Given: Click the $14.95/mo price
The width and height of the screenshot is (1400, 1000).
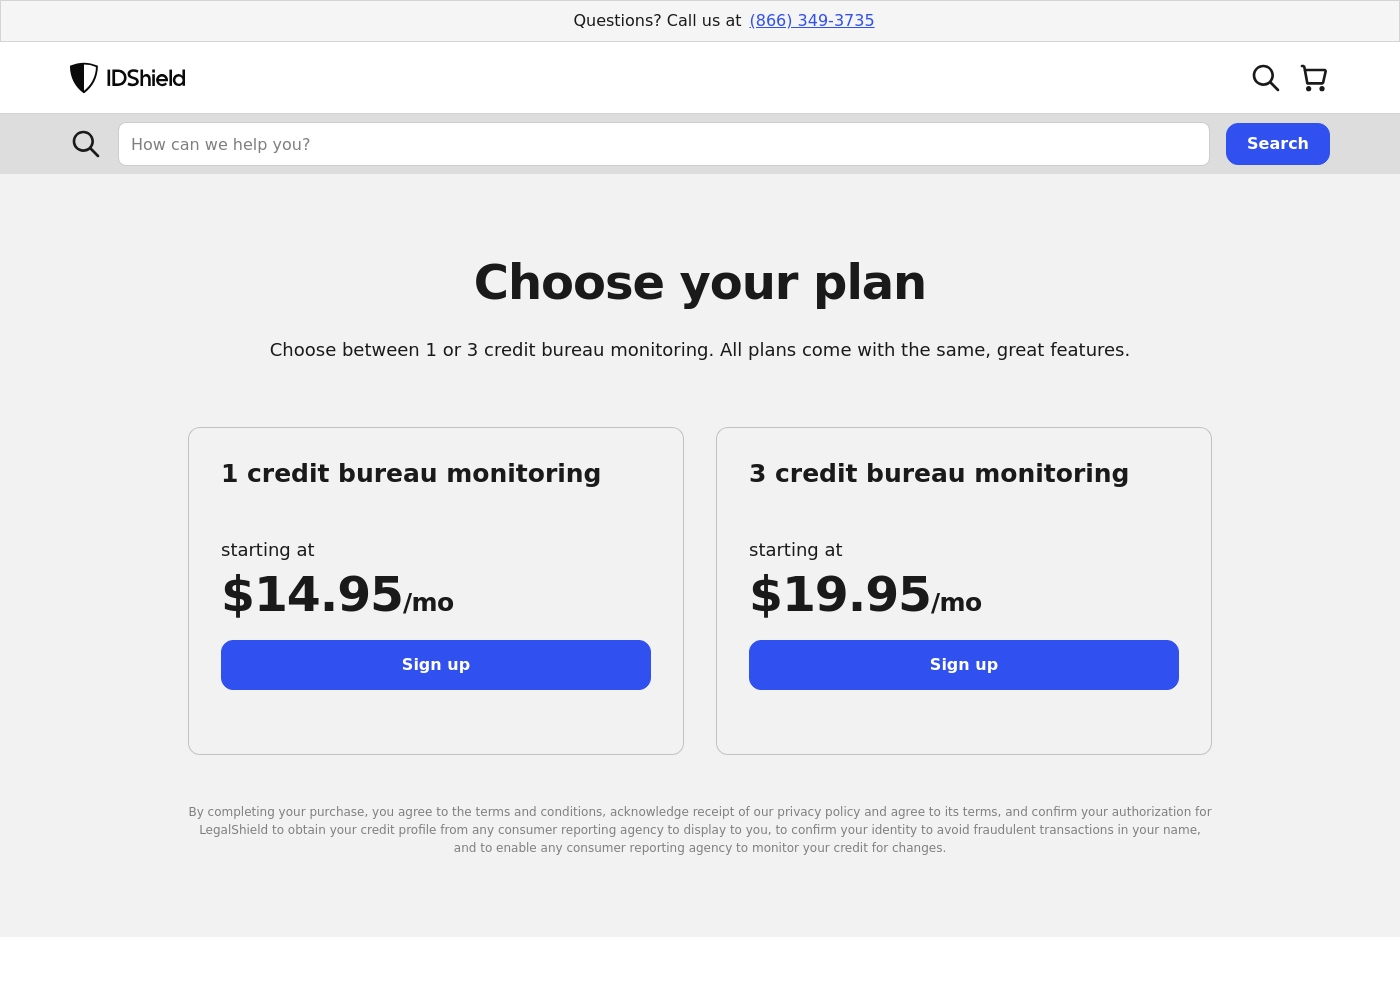Looking at the screenshot, I should point(338,595).
